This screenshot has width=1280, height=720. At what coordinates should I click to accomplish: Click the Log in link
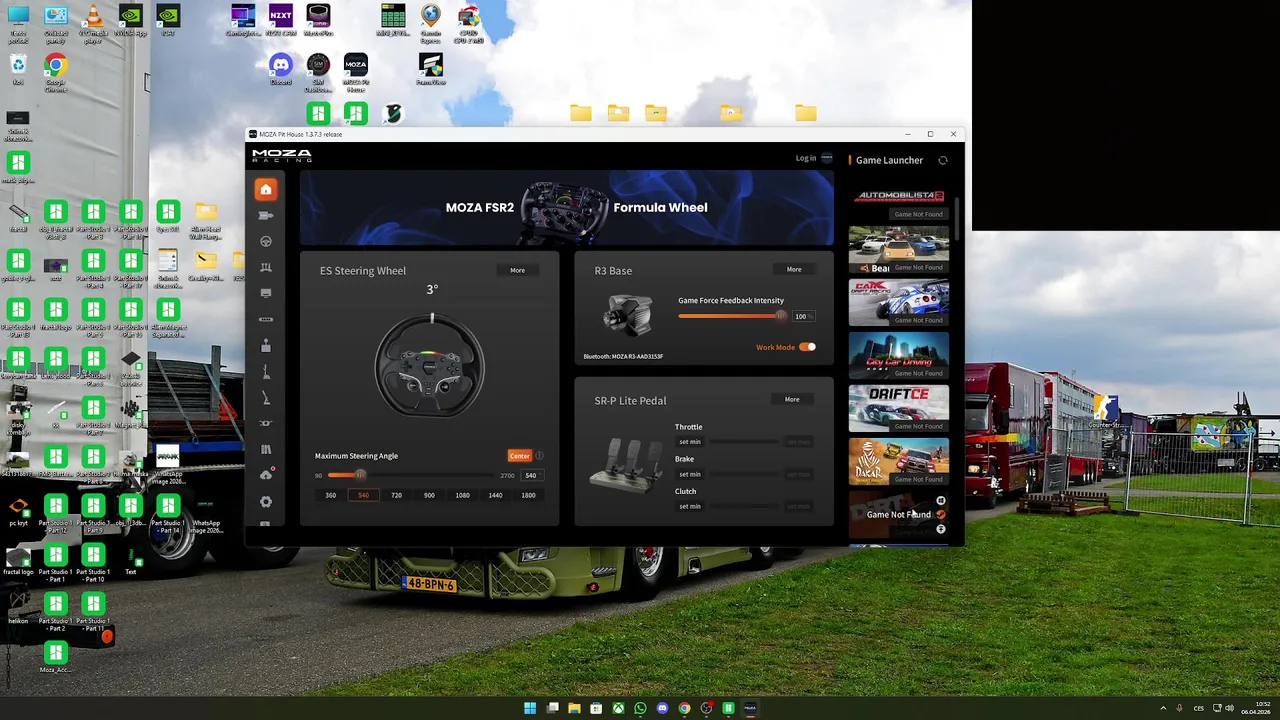coord(806,158)
